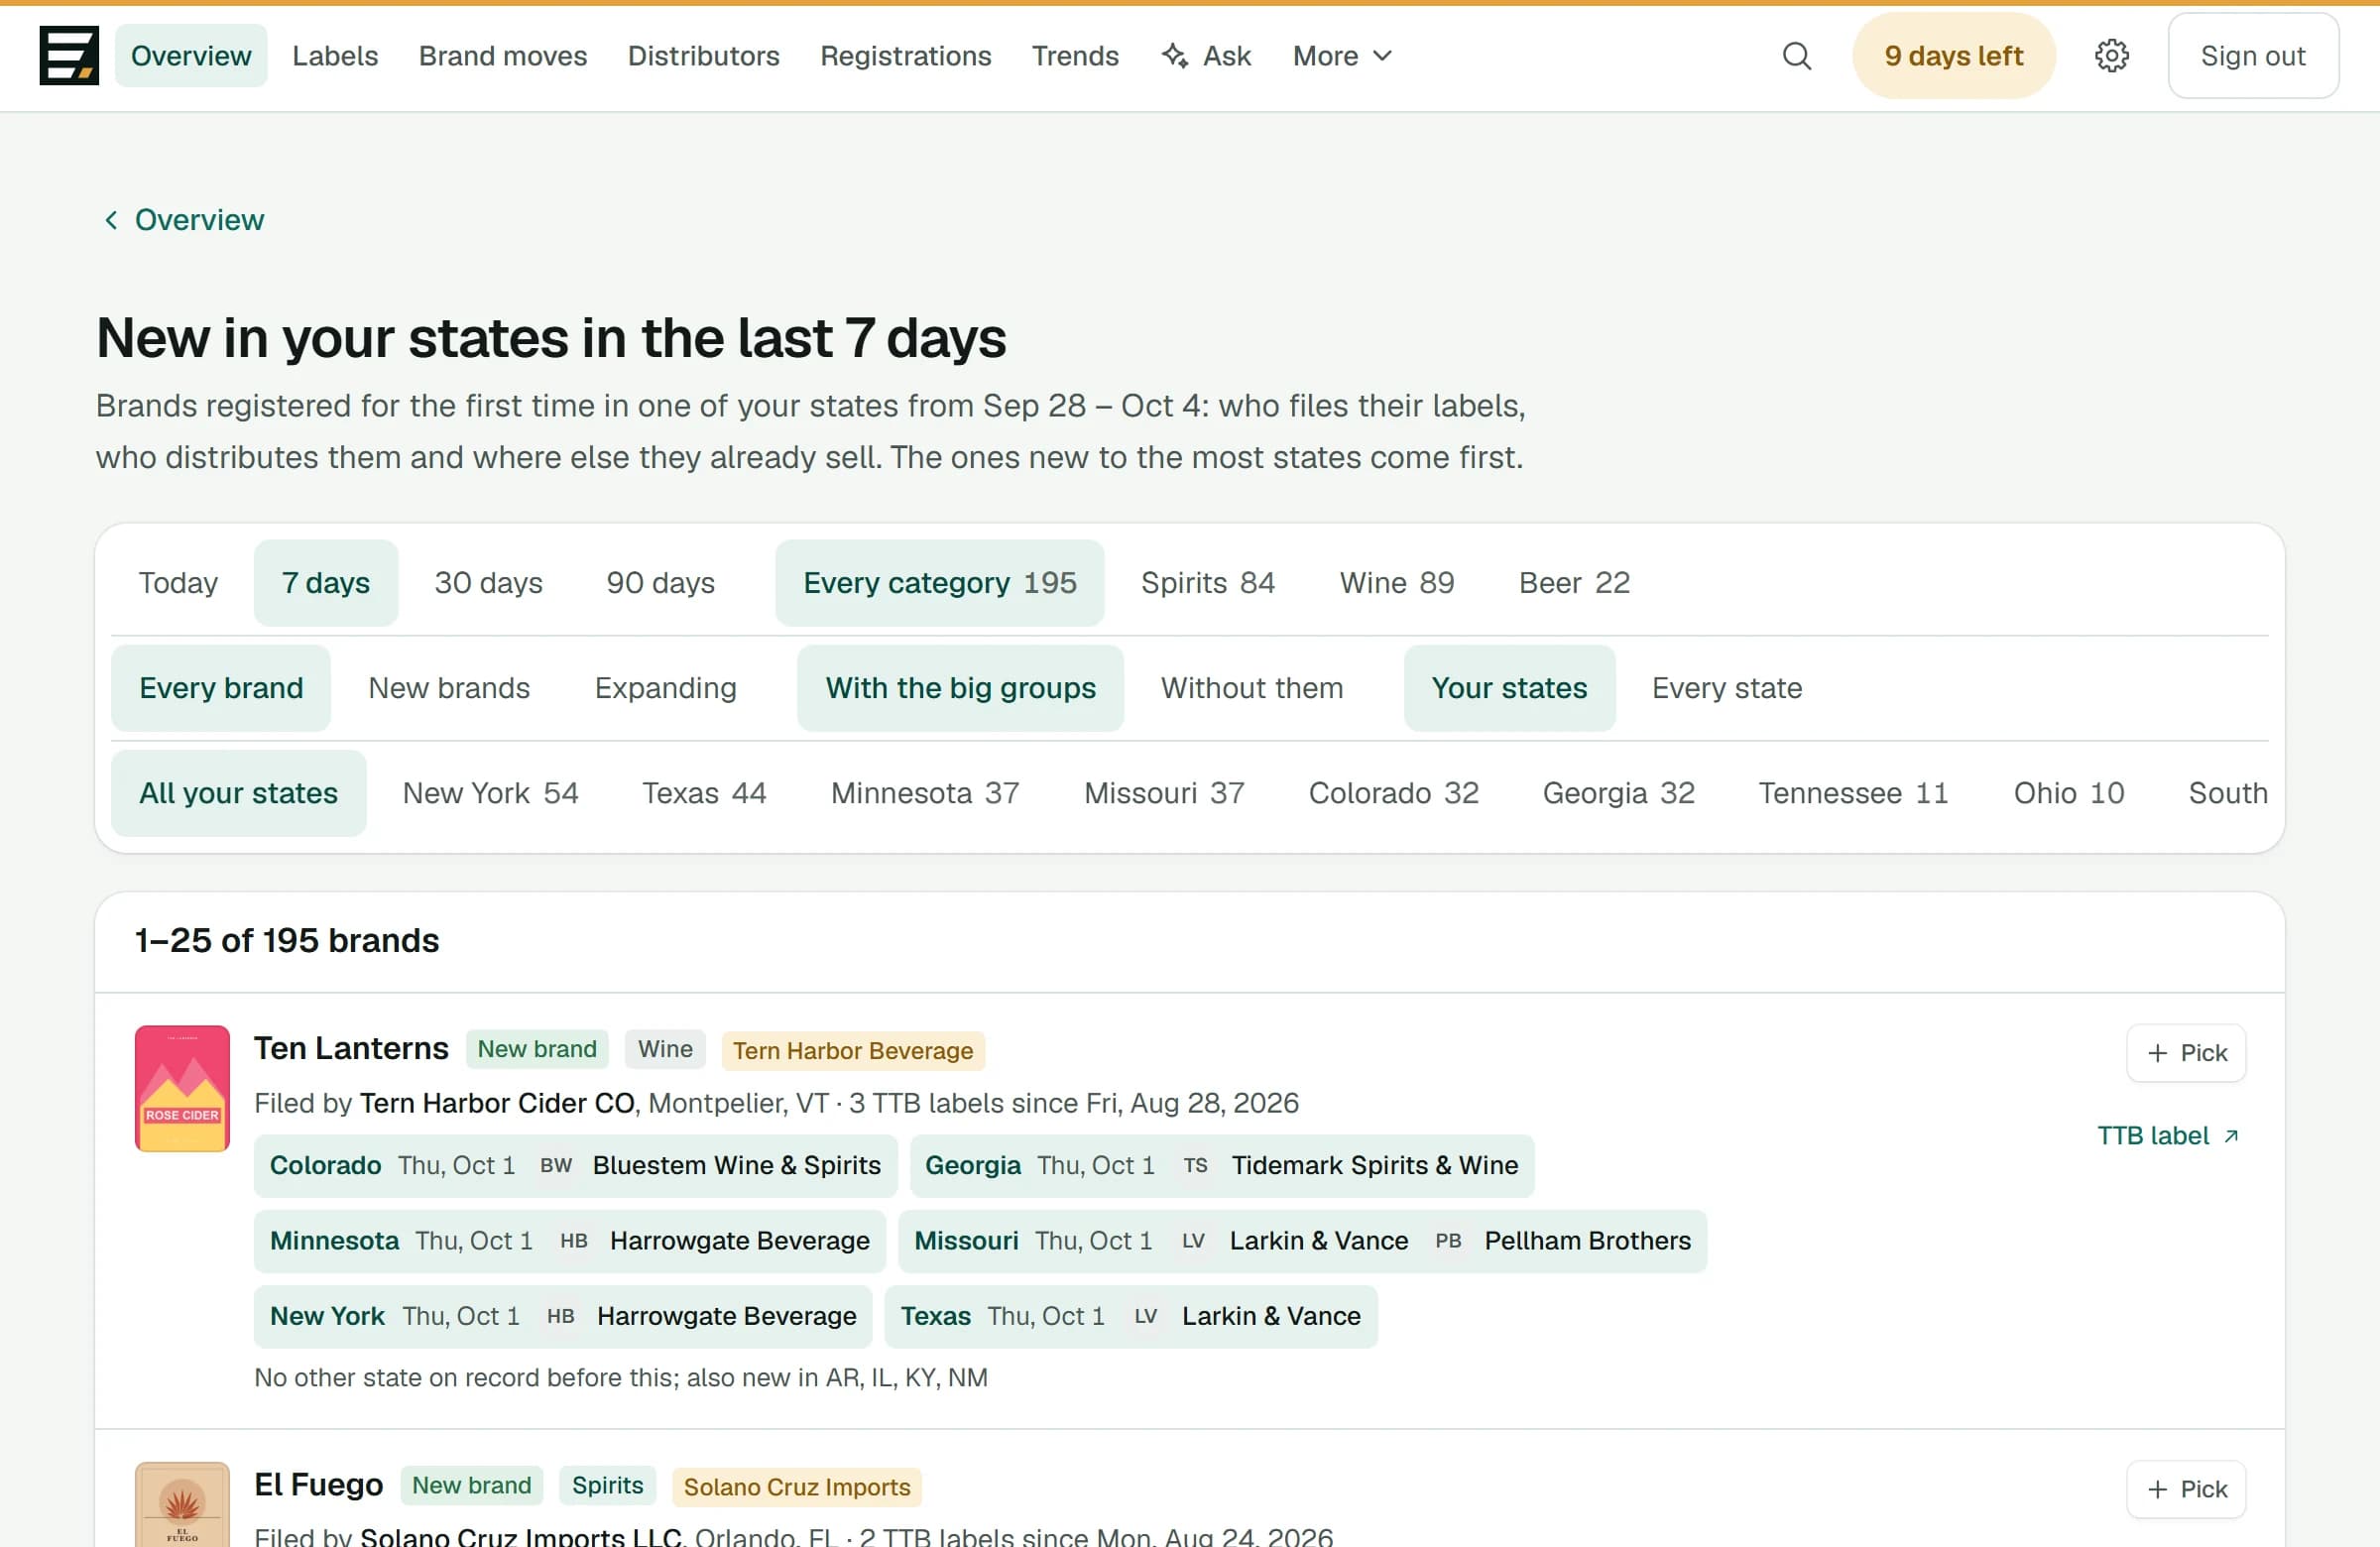Filter to Colorado 32

tap(1393, 793)
